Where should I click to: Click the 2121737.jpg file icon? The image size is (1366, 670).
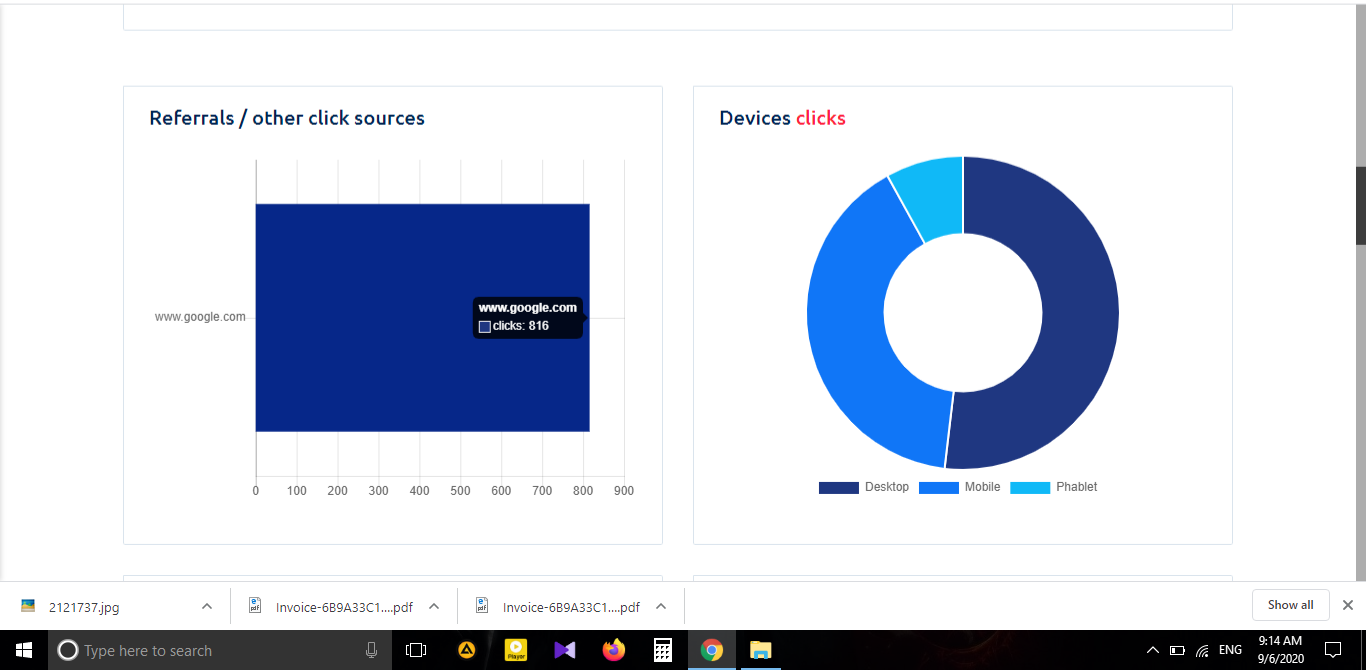pos(28,606)
